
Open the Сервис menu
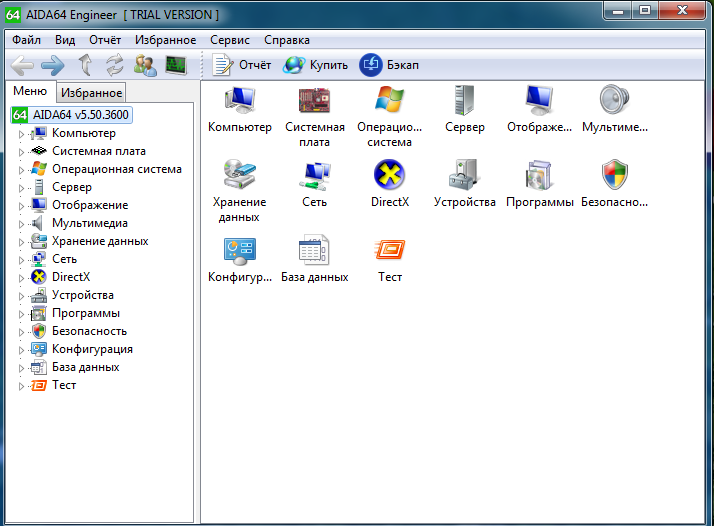[230, 40]
